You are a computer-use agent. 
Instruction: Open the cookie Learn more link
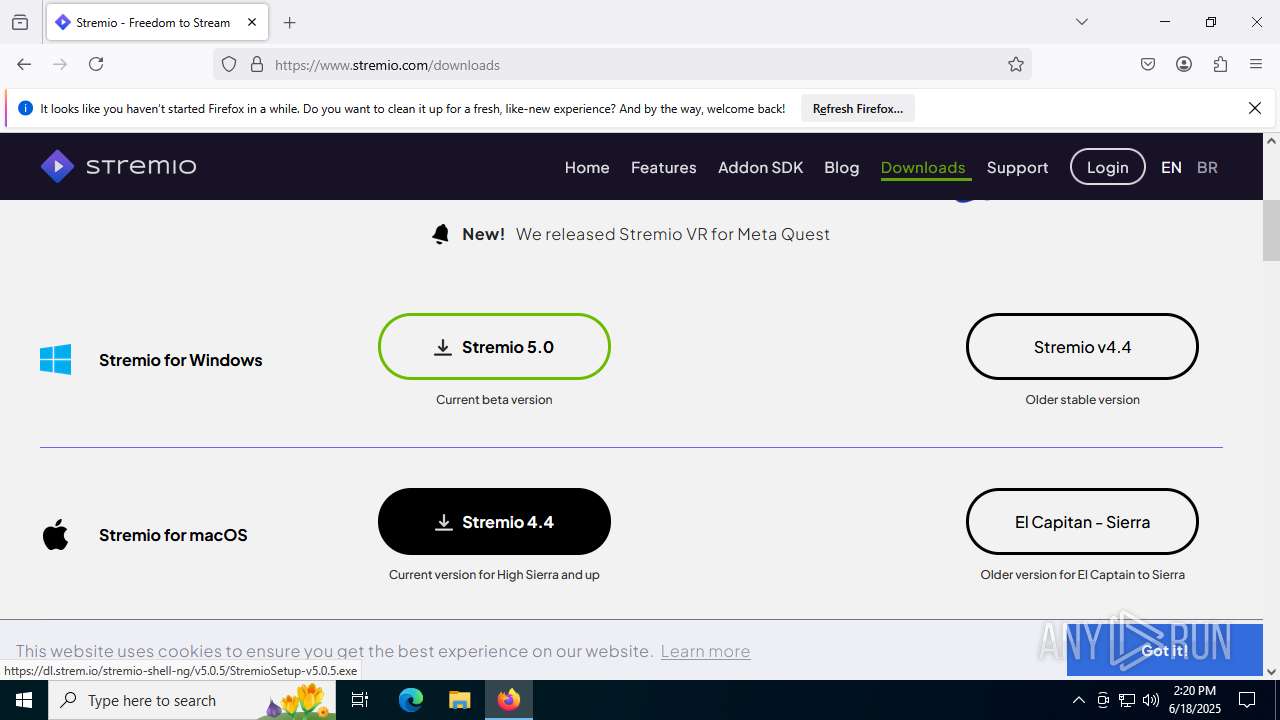coord(705,651)
